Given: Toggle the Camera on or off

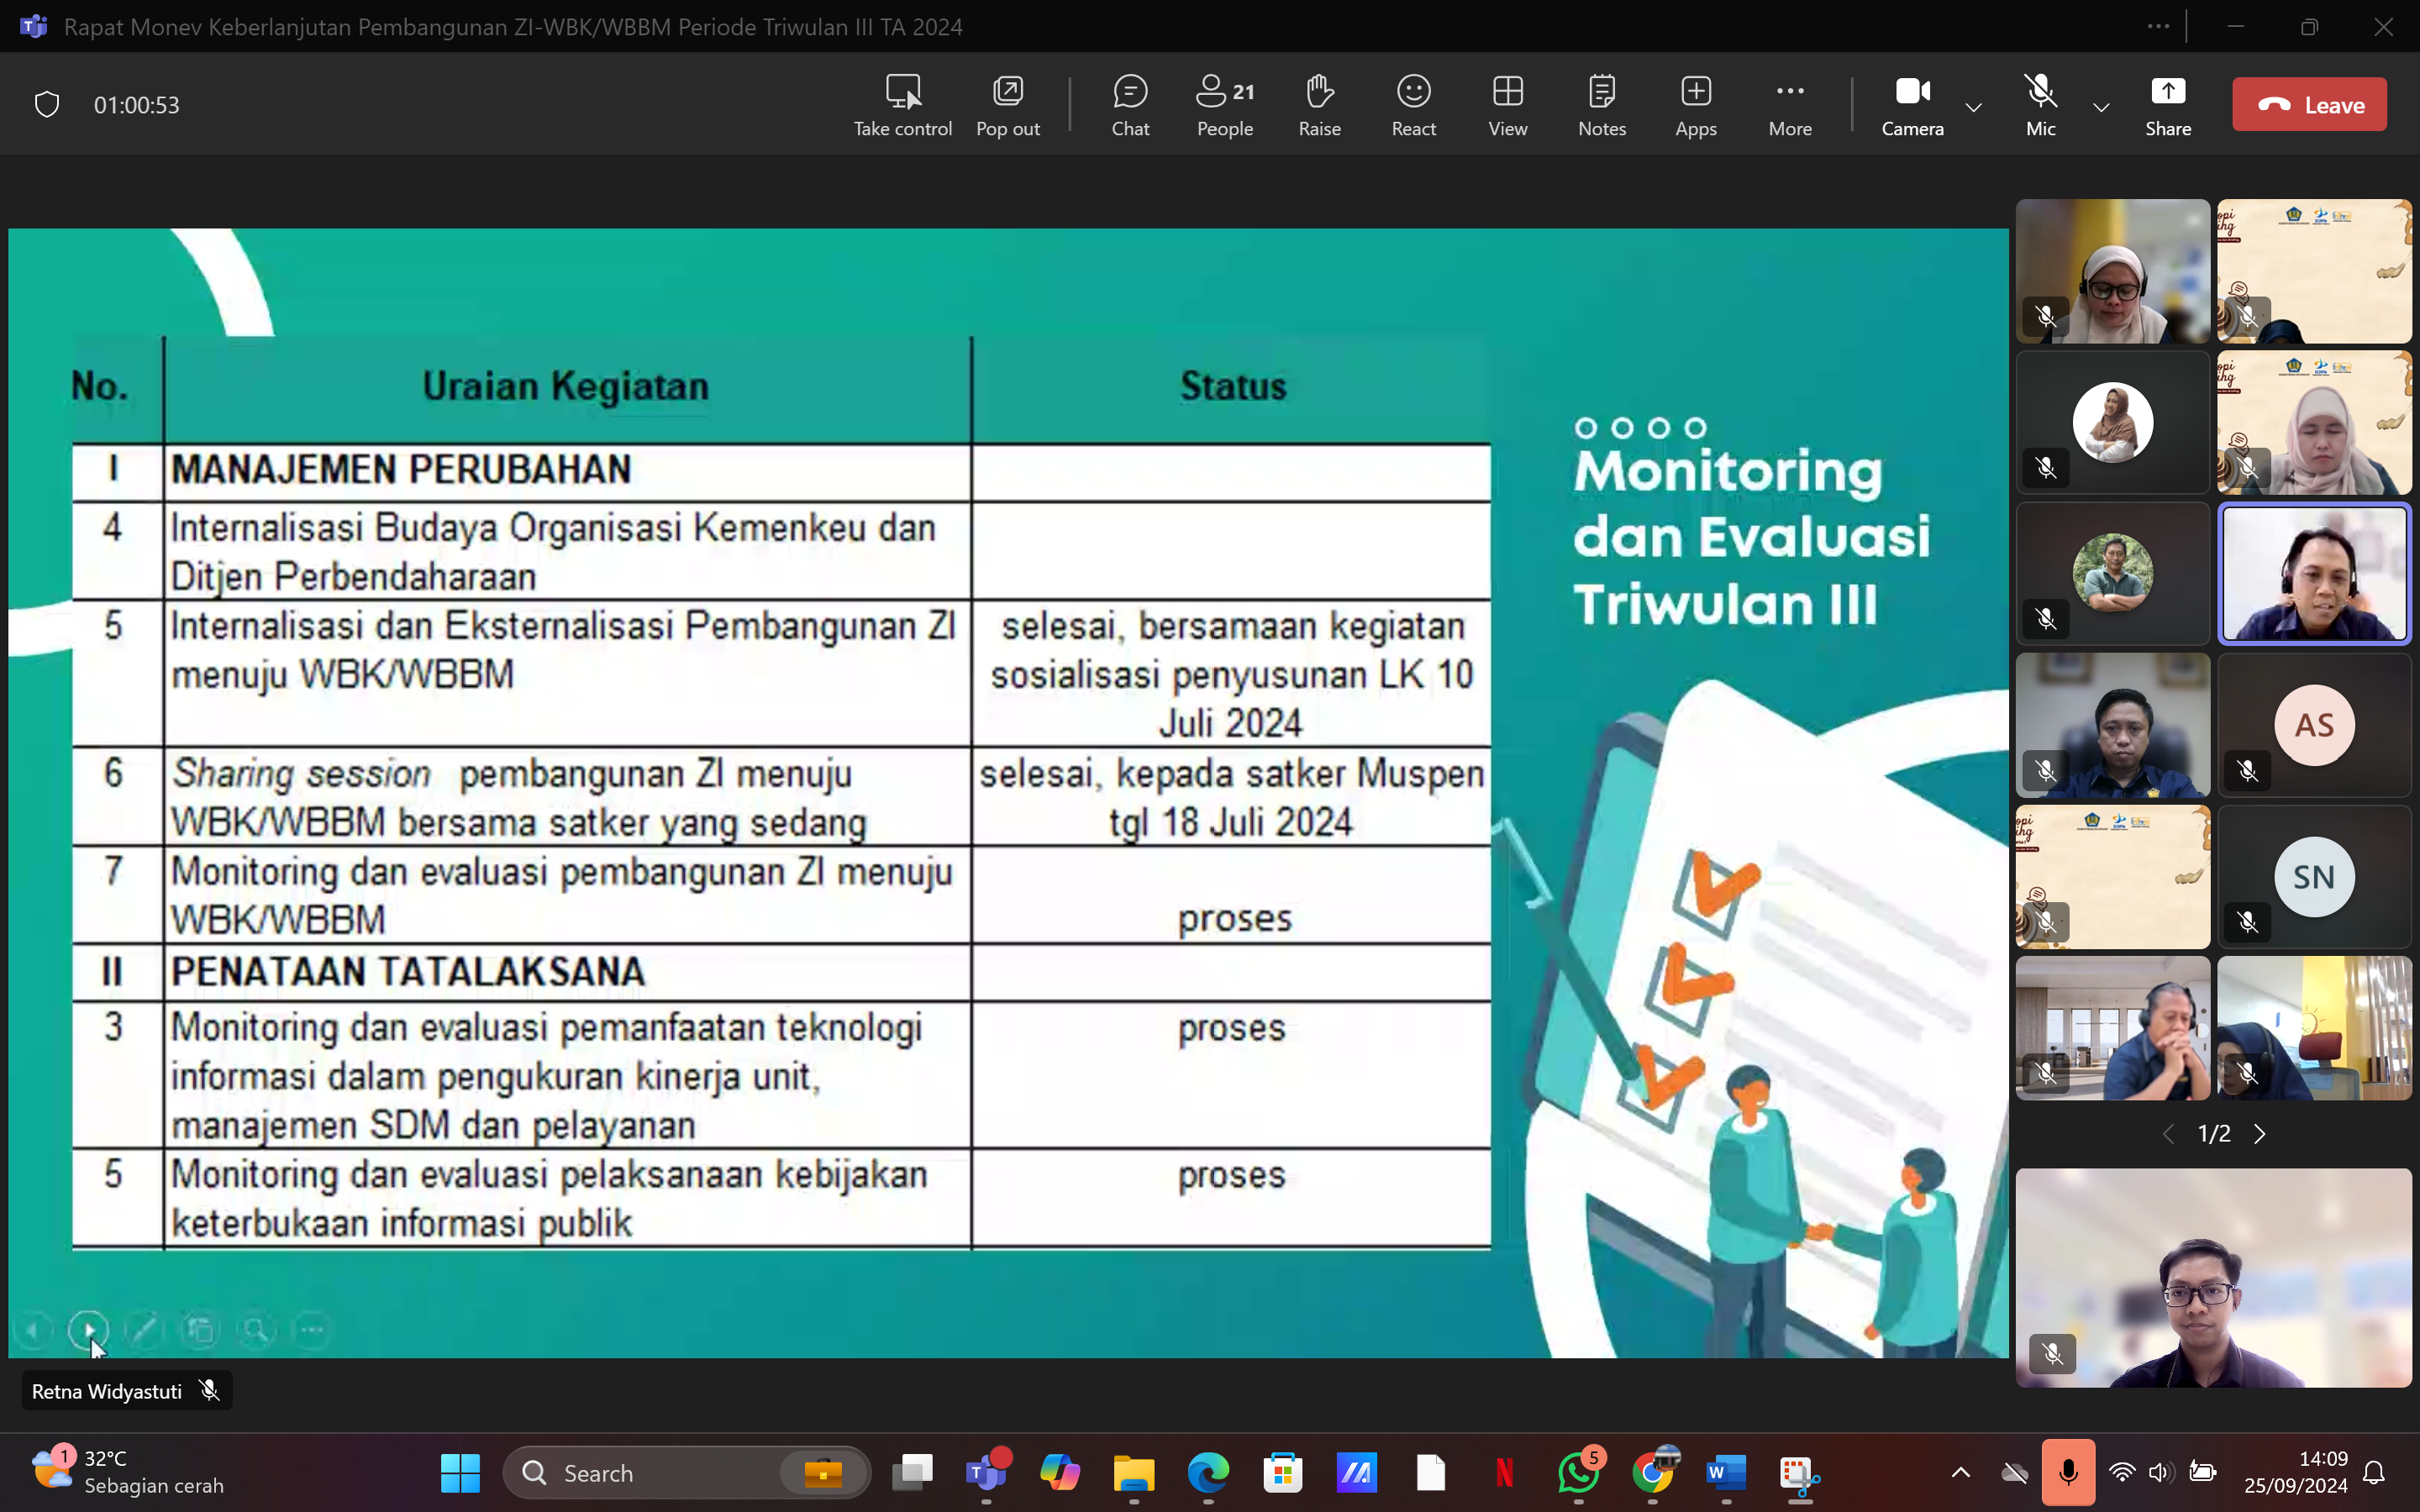Looking at the screenshot, I should (x=1912, y=105).
